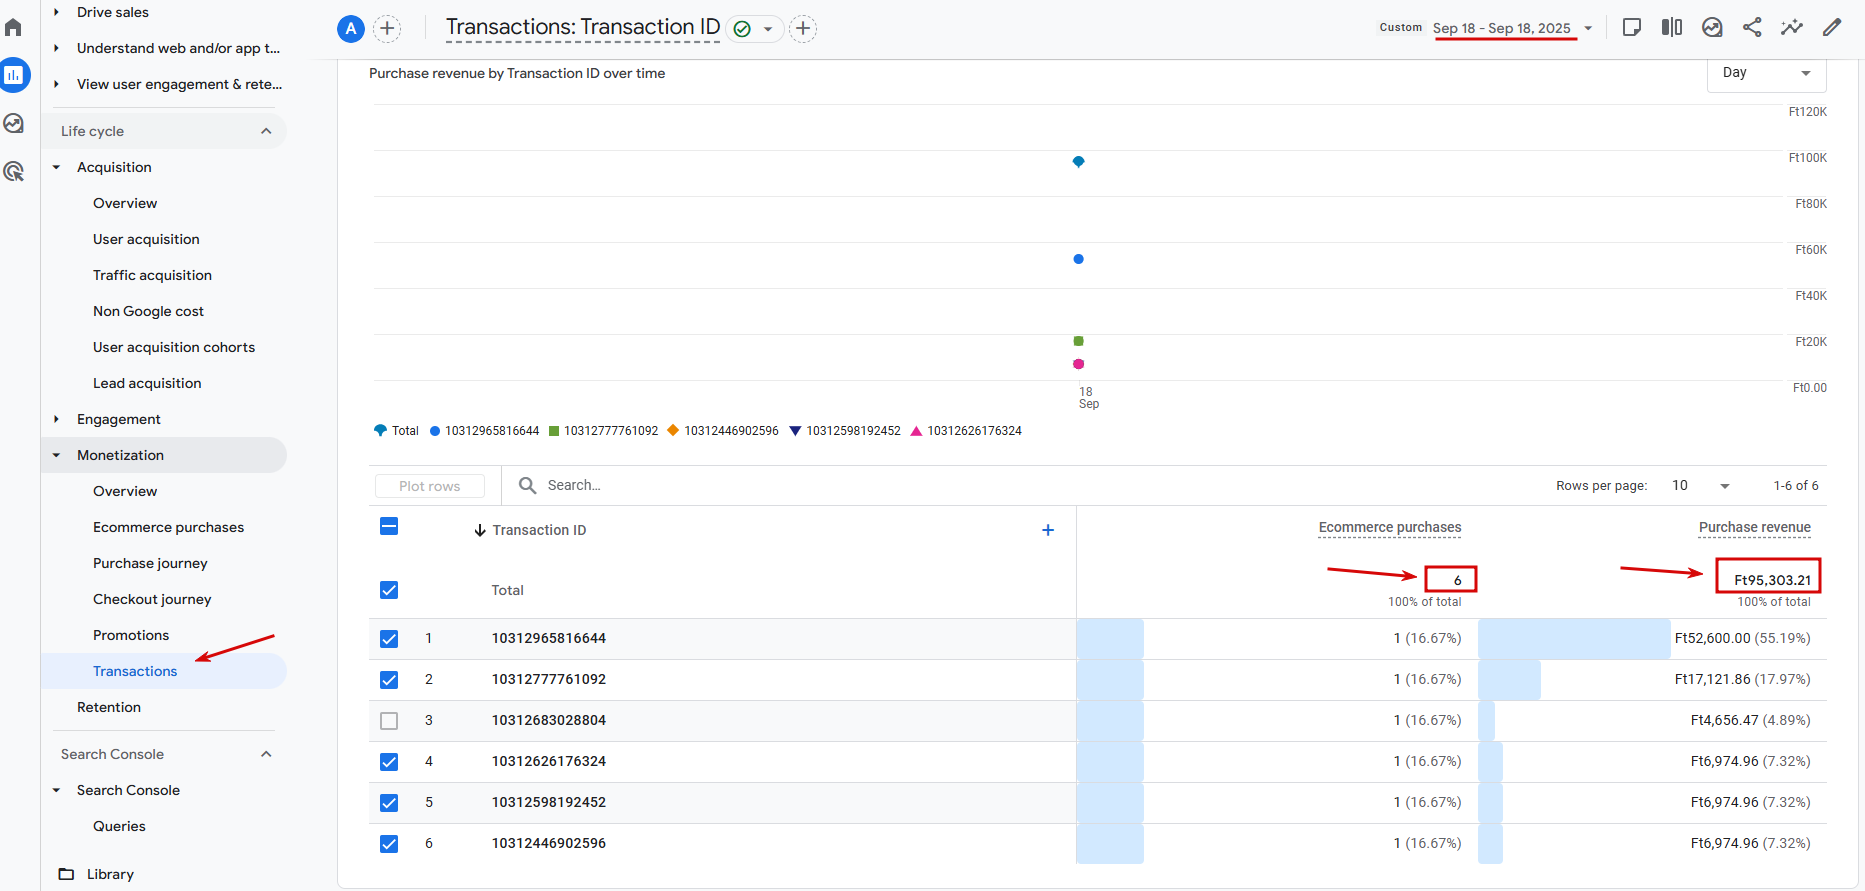Image resolution: width=1865 pixels, height=891 pixels.
Task: Open the Advertising icon in left rail
Action: (13, 171)
